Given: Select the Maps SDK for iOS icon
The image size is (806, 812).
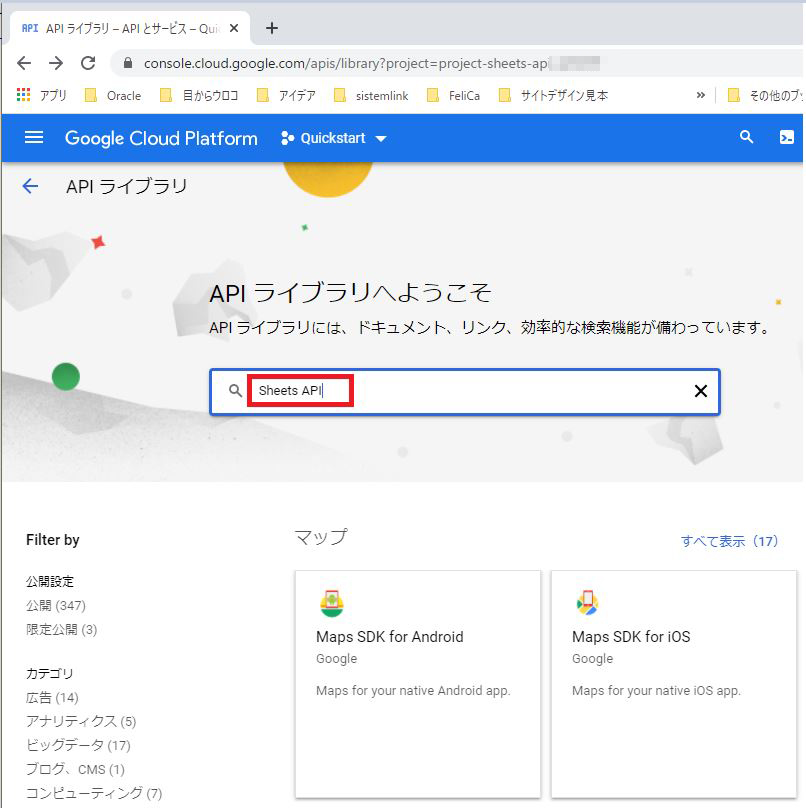Looking at the screenshot, I should point(586,602).
